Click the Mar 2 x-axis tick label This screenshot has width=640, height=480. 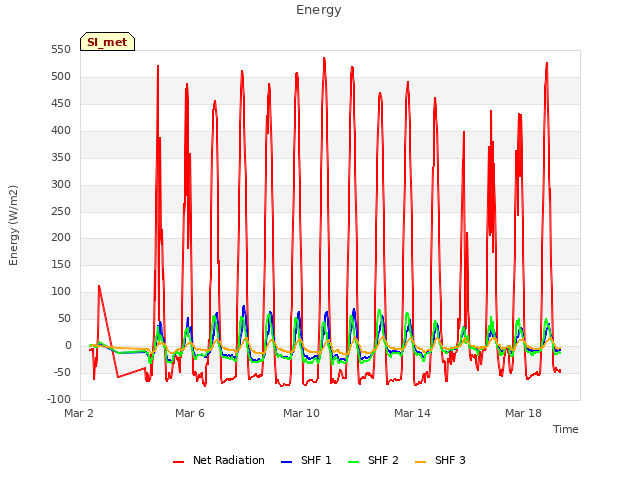tap(79, 413)
